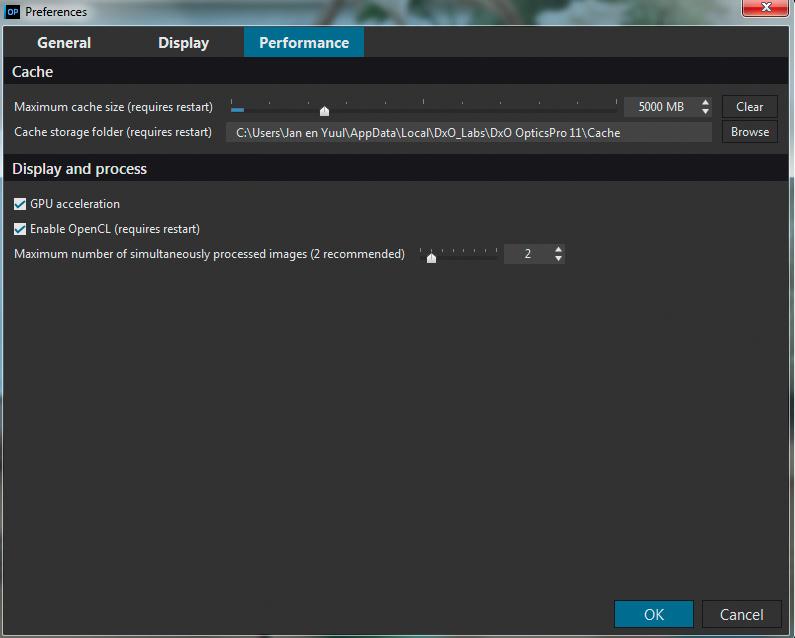Confirm preferences with OK
795x638 pixels.
click(654, 615)
